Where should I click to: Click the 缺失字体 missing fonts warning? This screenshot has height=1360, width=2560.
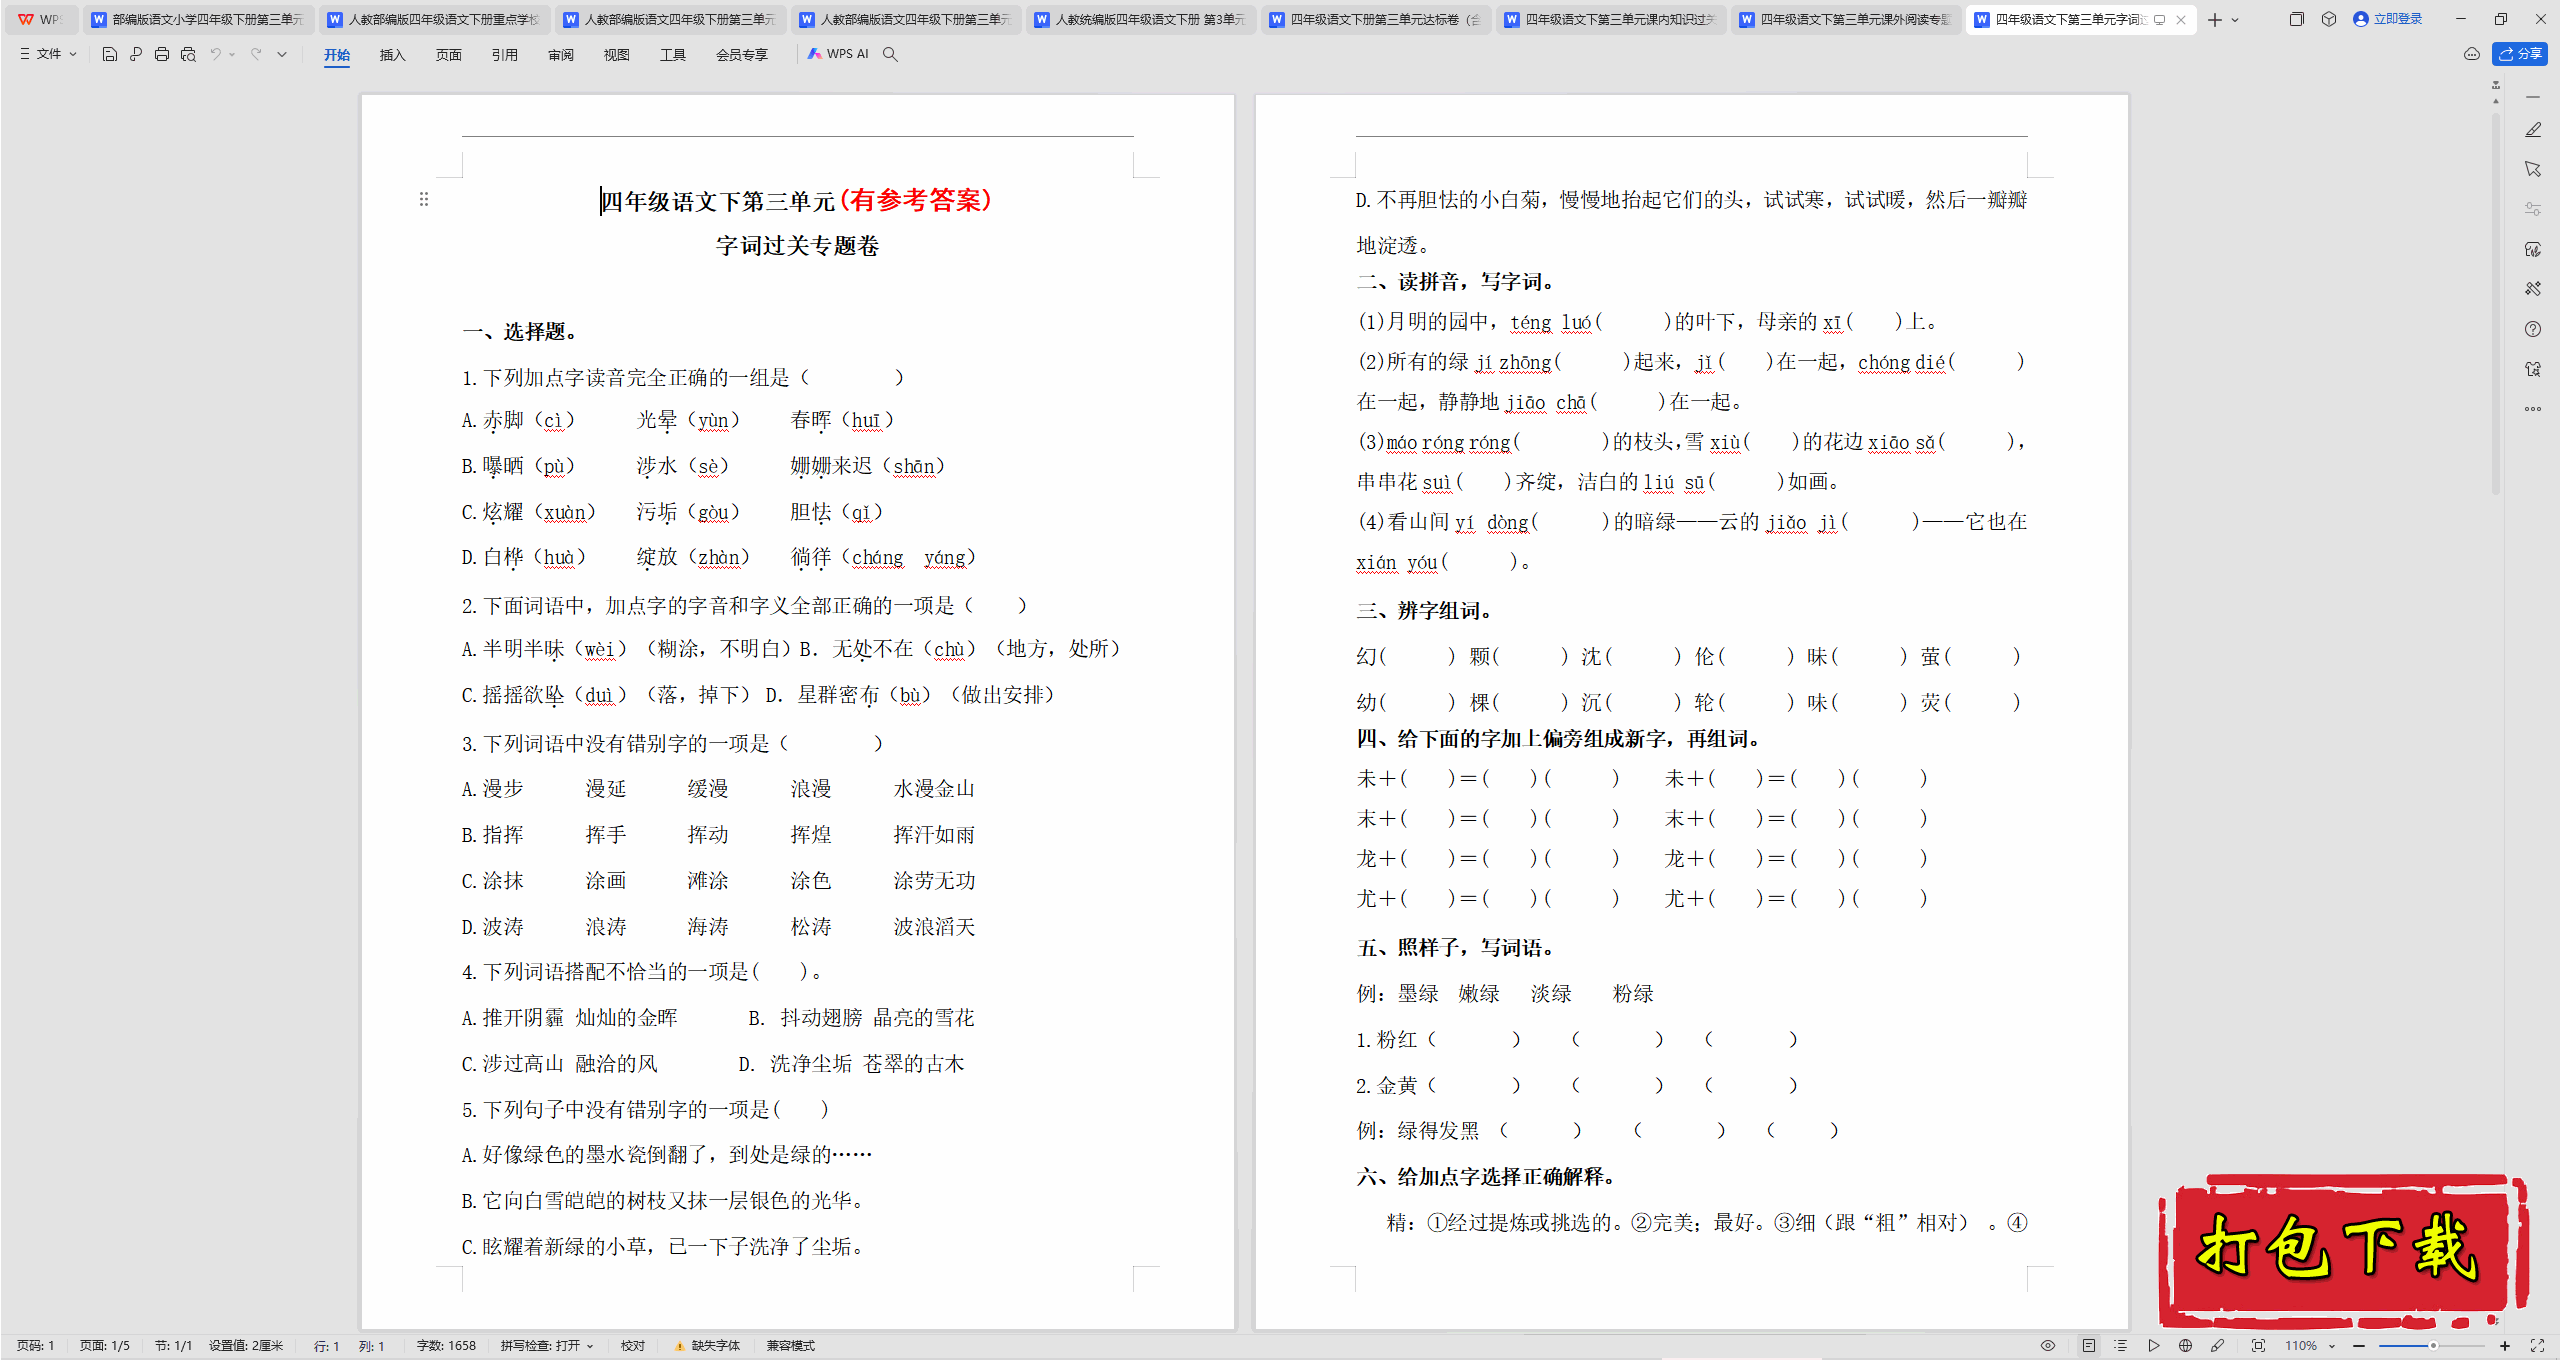click(707, 1346)
